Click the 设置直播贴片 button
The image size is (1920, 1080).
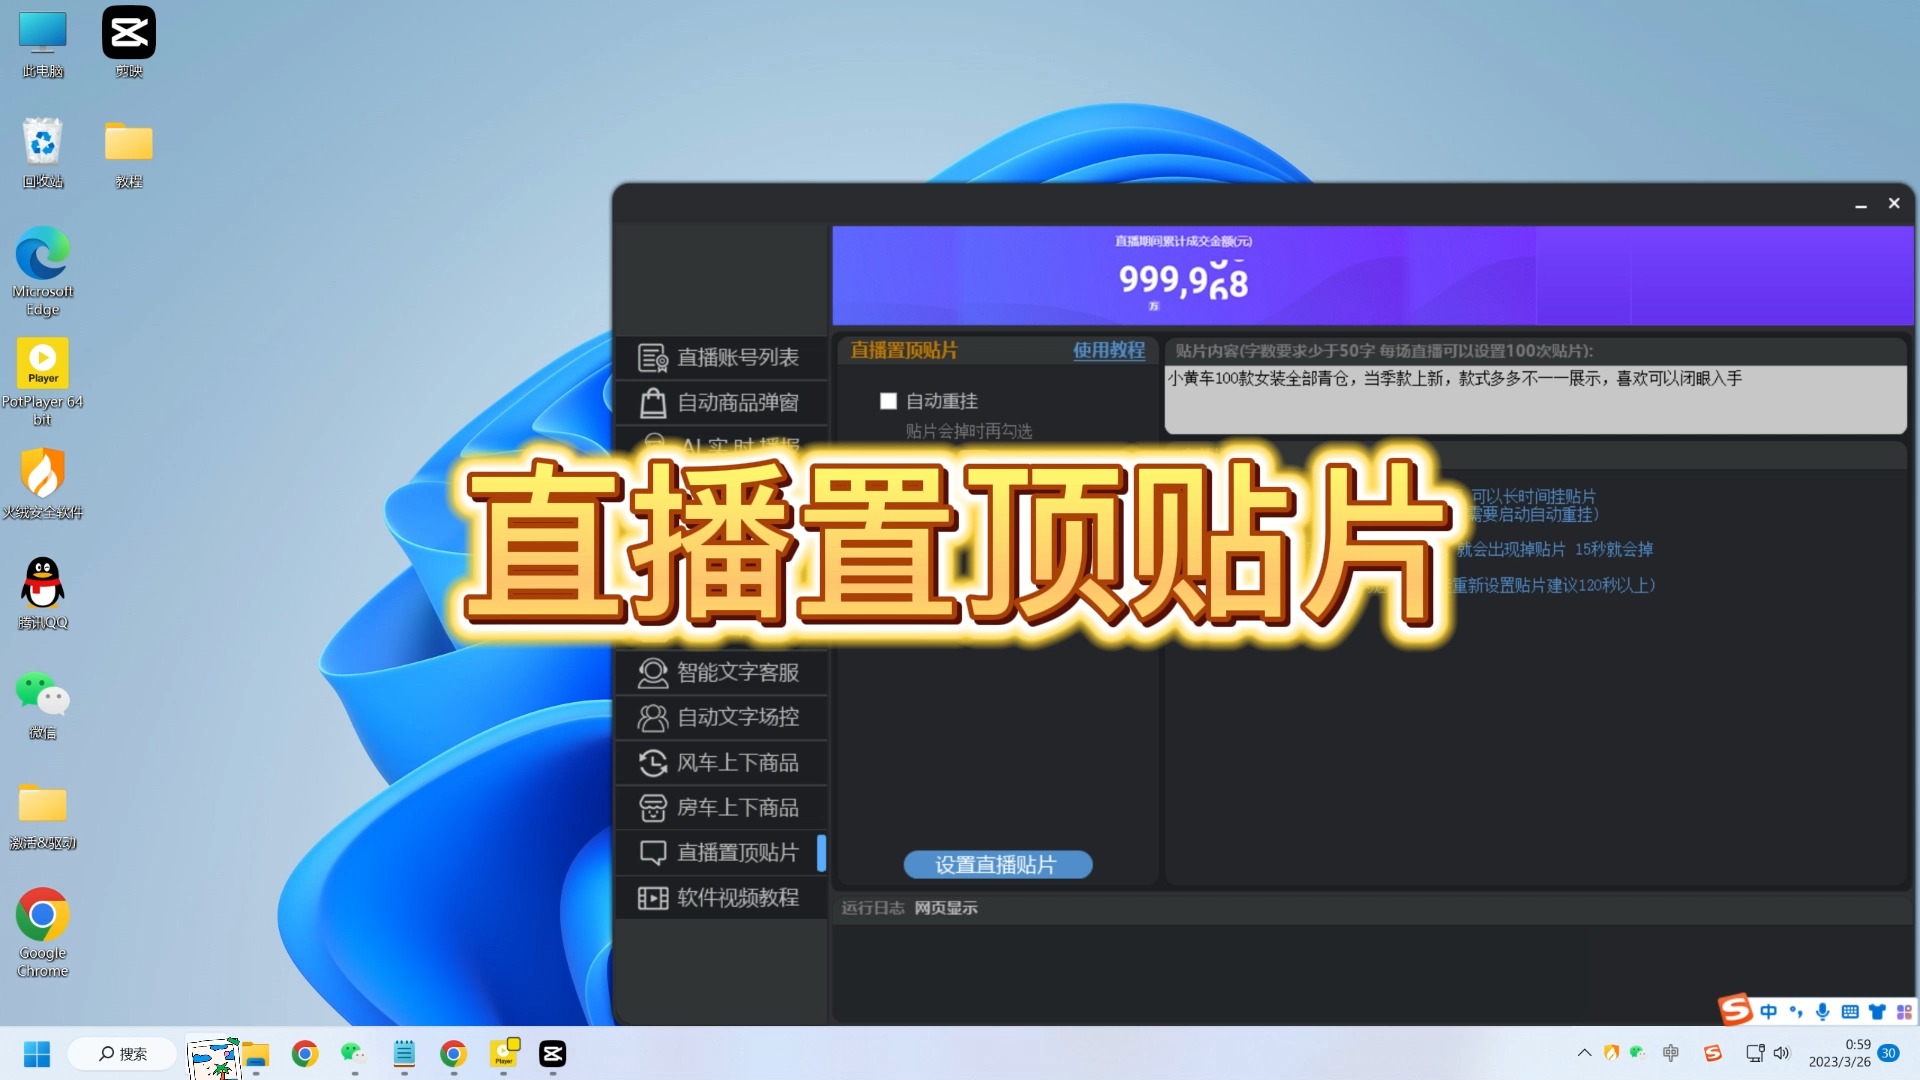click(997, 865)
